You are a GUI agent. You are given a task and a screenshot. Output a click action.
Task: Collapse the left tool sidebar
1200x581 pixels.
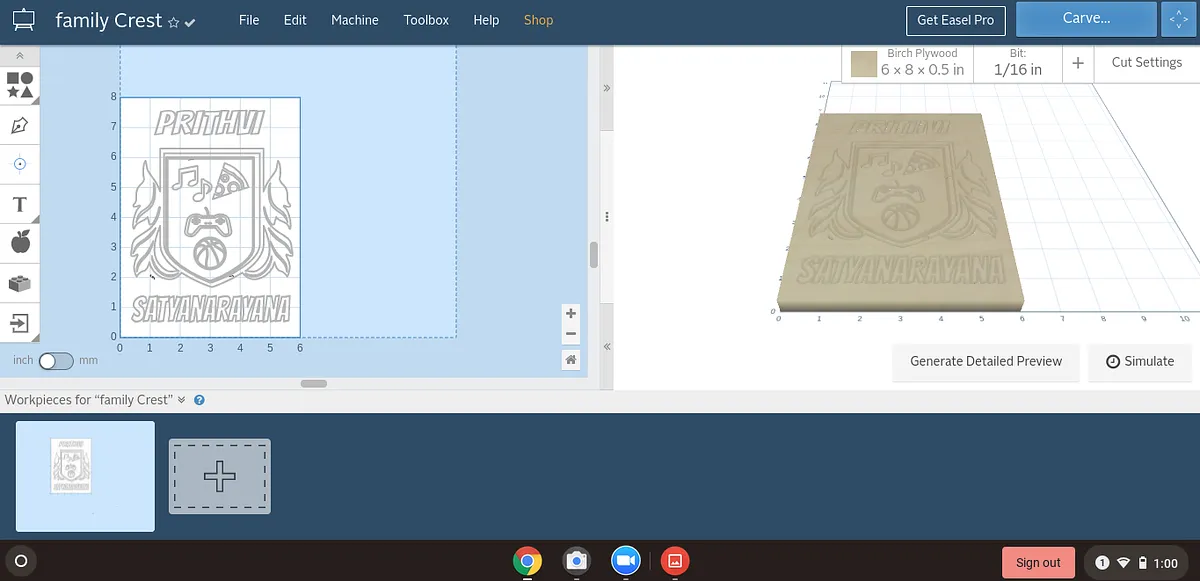19,56
